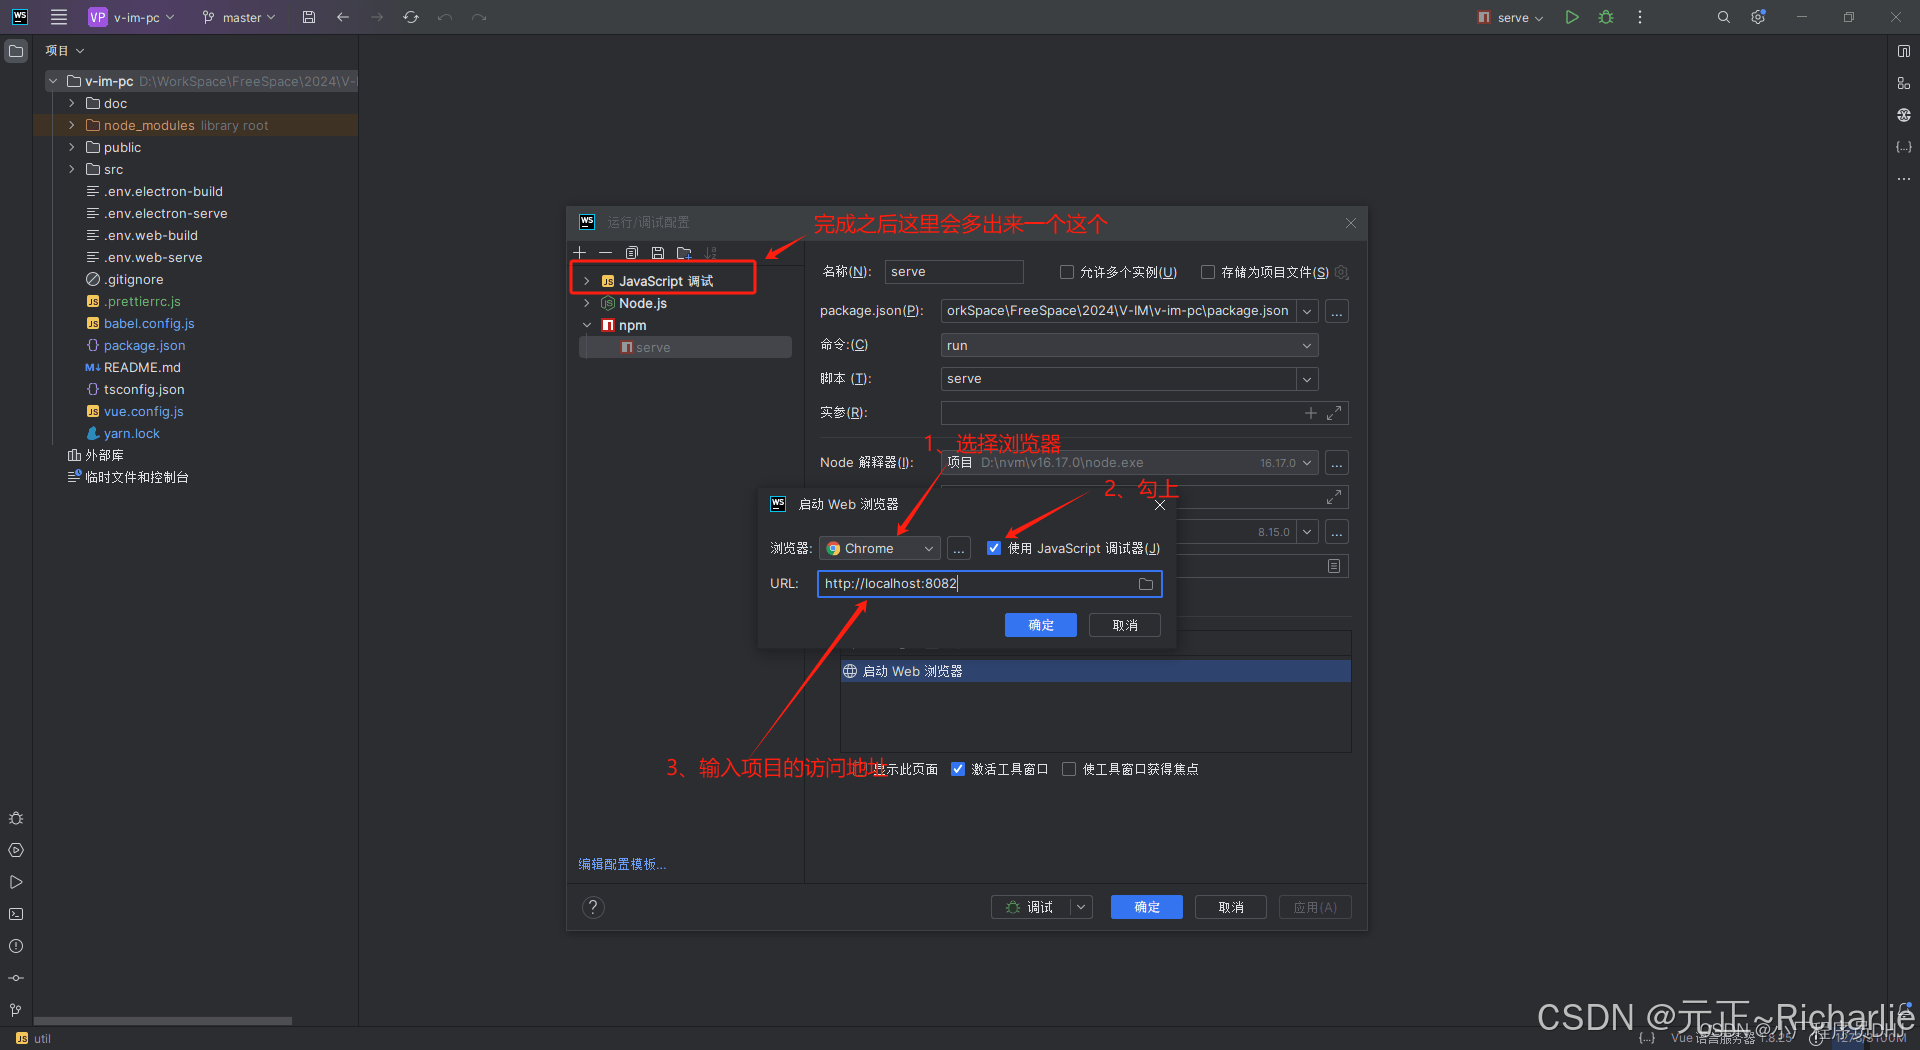
Task: Open the Terminal tool window icon
Action: pos(16,914)
